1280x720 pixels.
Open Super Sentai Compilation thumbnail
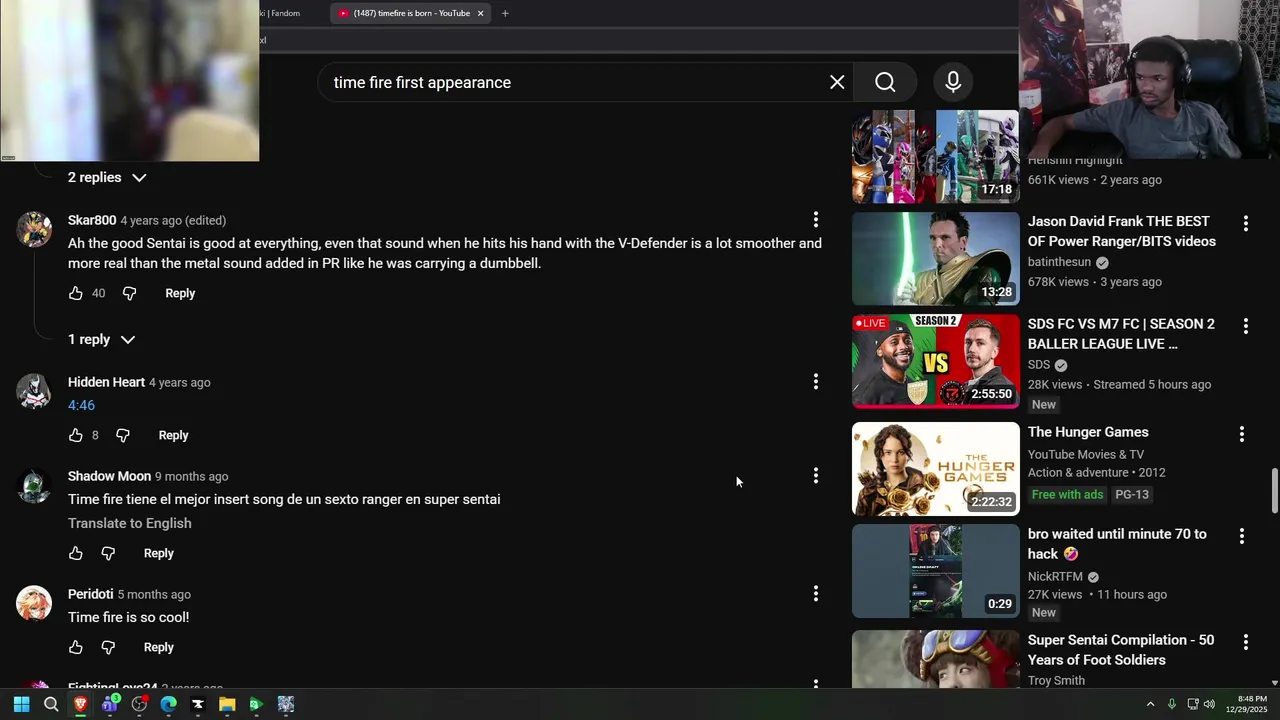coord(935,659)
